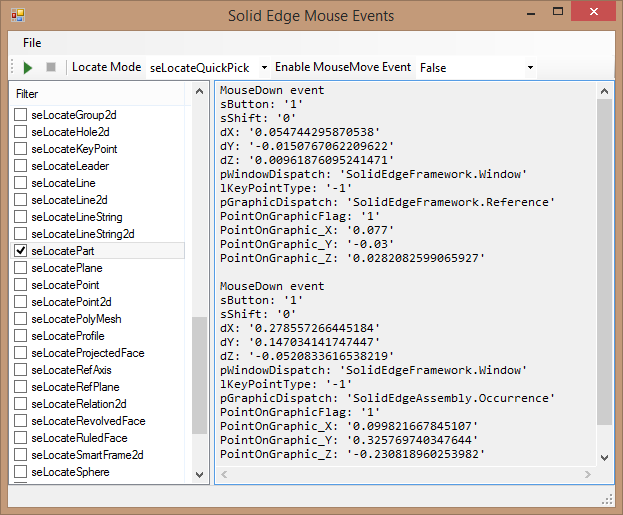Uncheck the seLocatePart checkbox
This screenshot has height=515, width=623.
[x=21, y=251]
